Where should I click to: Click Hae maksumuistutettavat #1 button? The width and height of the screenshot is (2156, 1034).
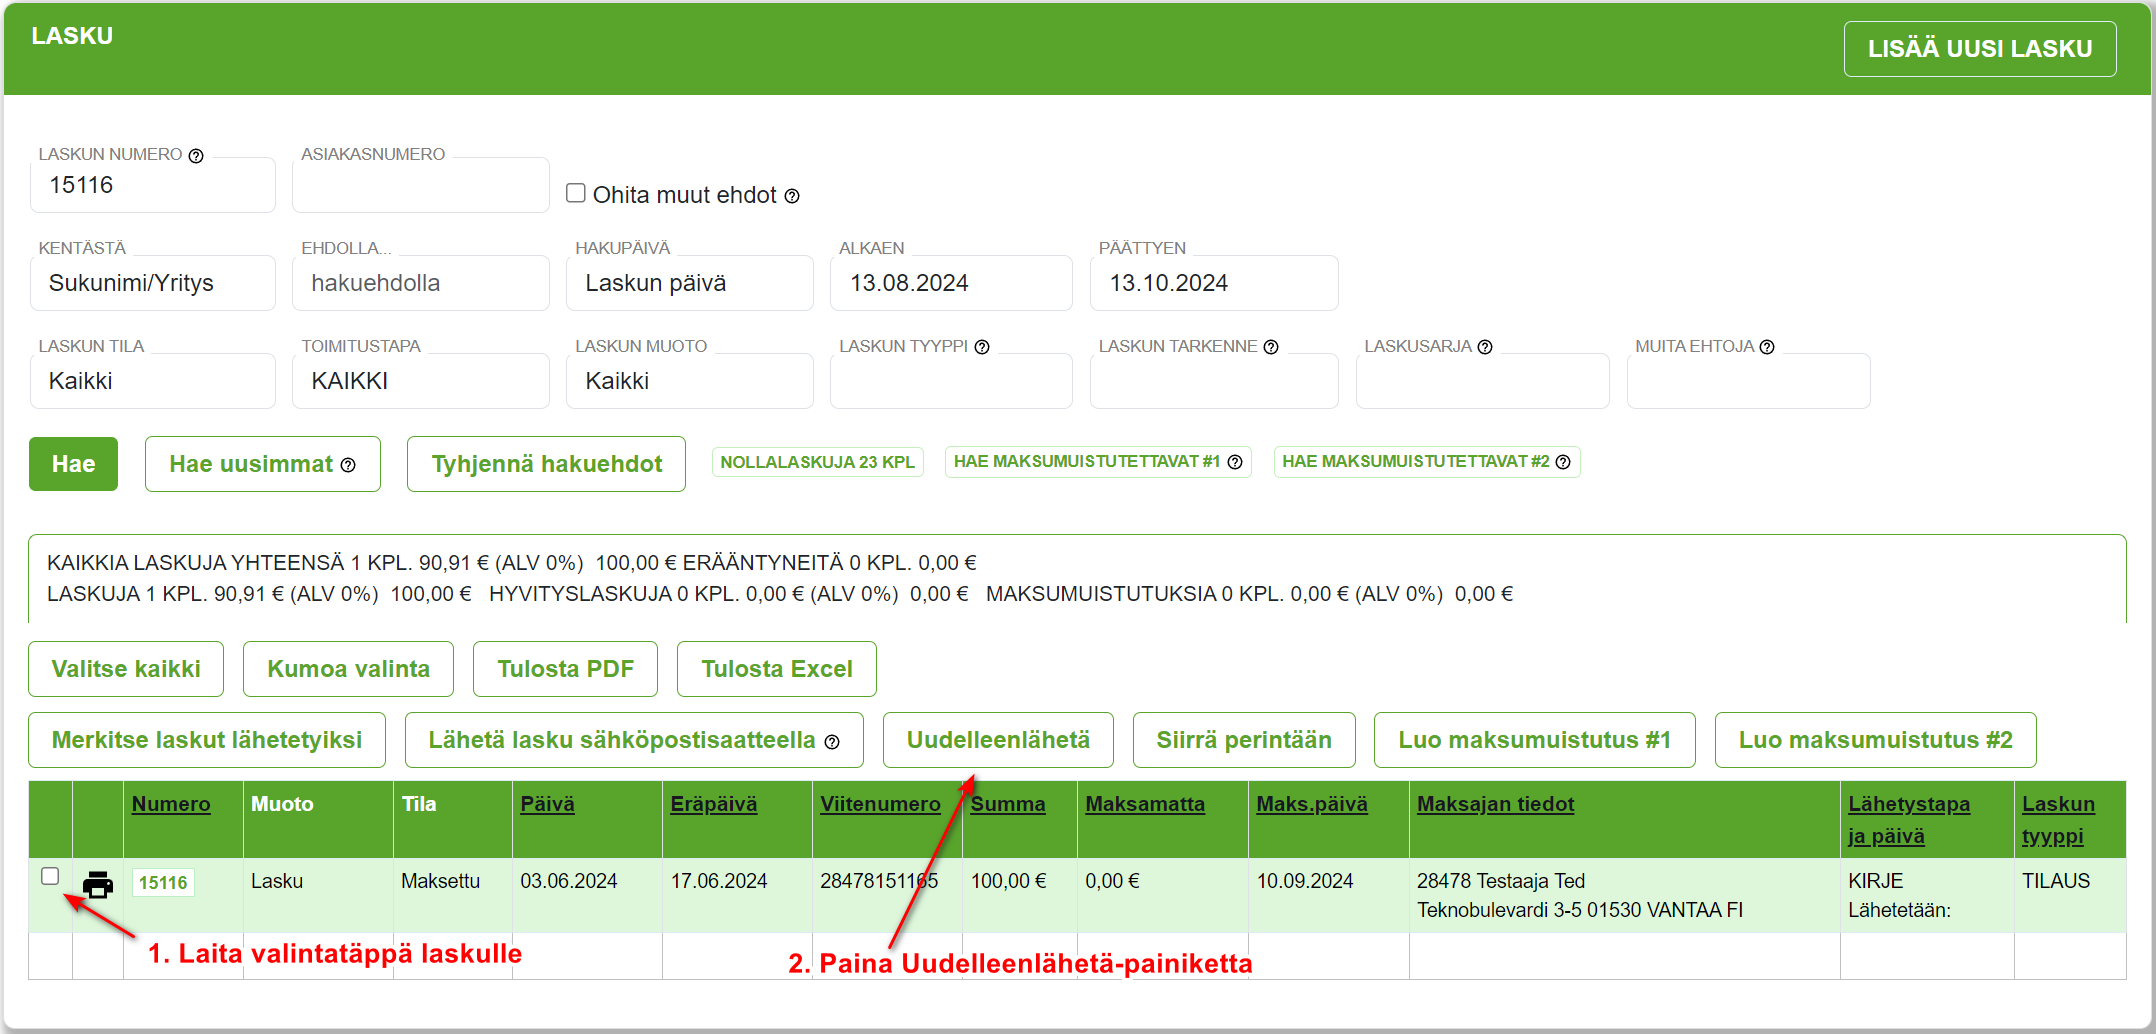click(x=1098, y=462)
